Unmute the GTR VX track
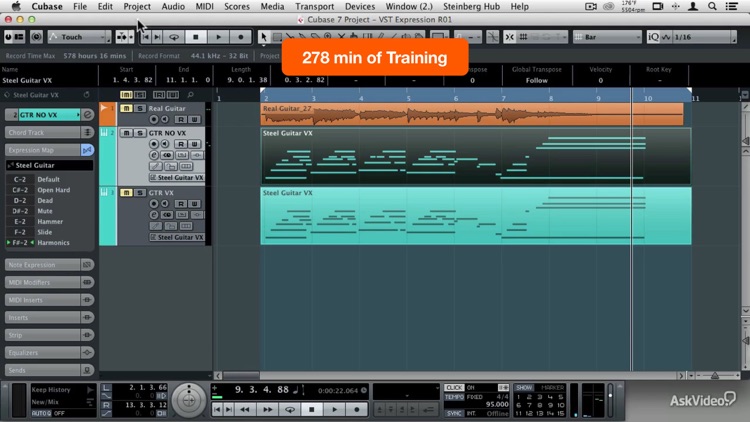The width and height of the screenshot is (750, 422). coord(126,193)
